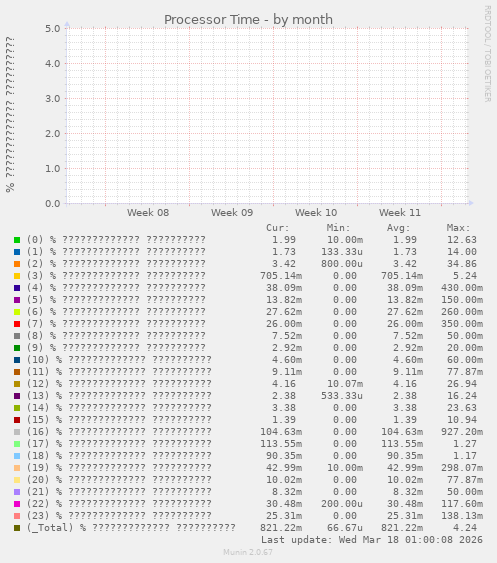Click the rotated y-axis percent label
Viewport: 497px width, 563px height.
pos(10,114)
